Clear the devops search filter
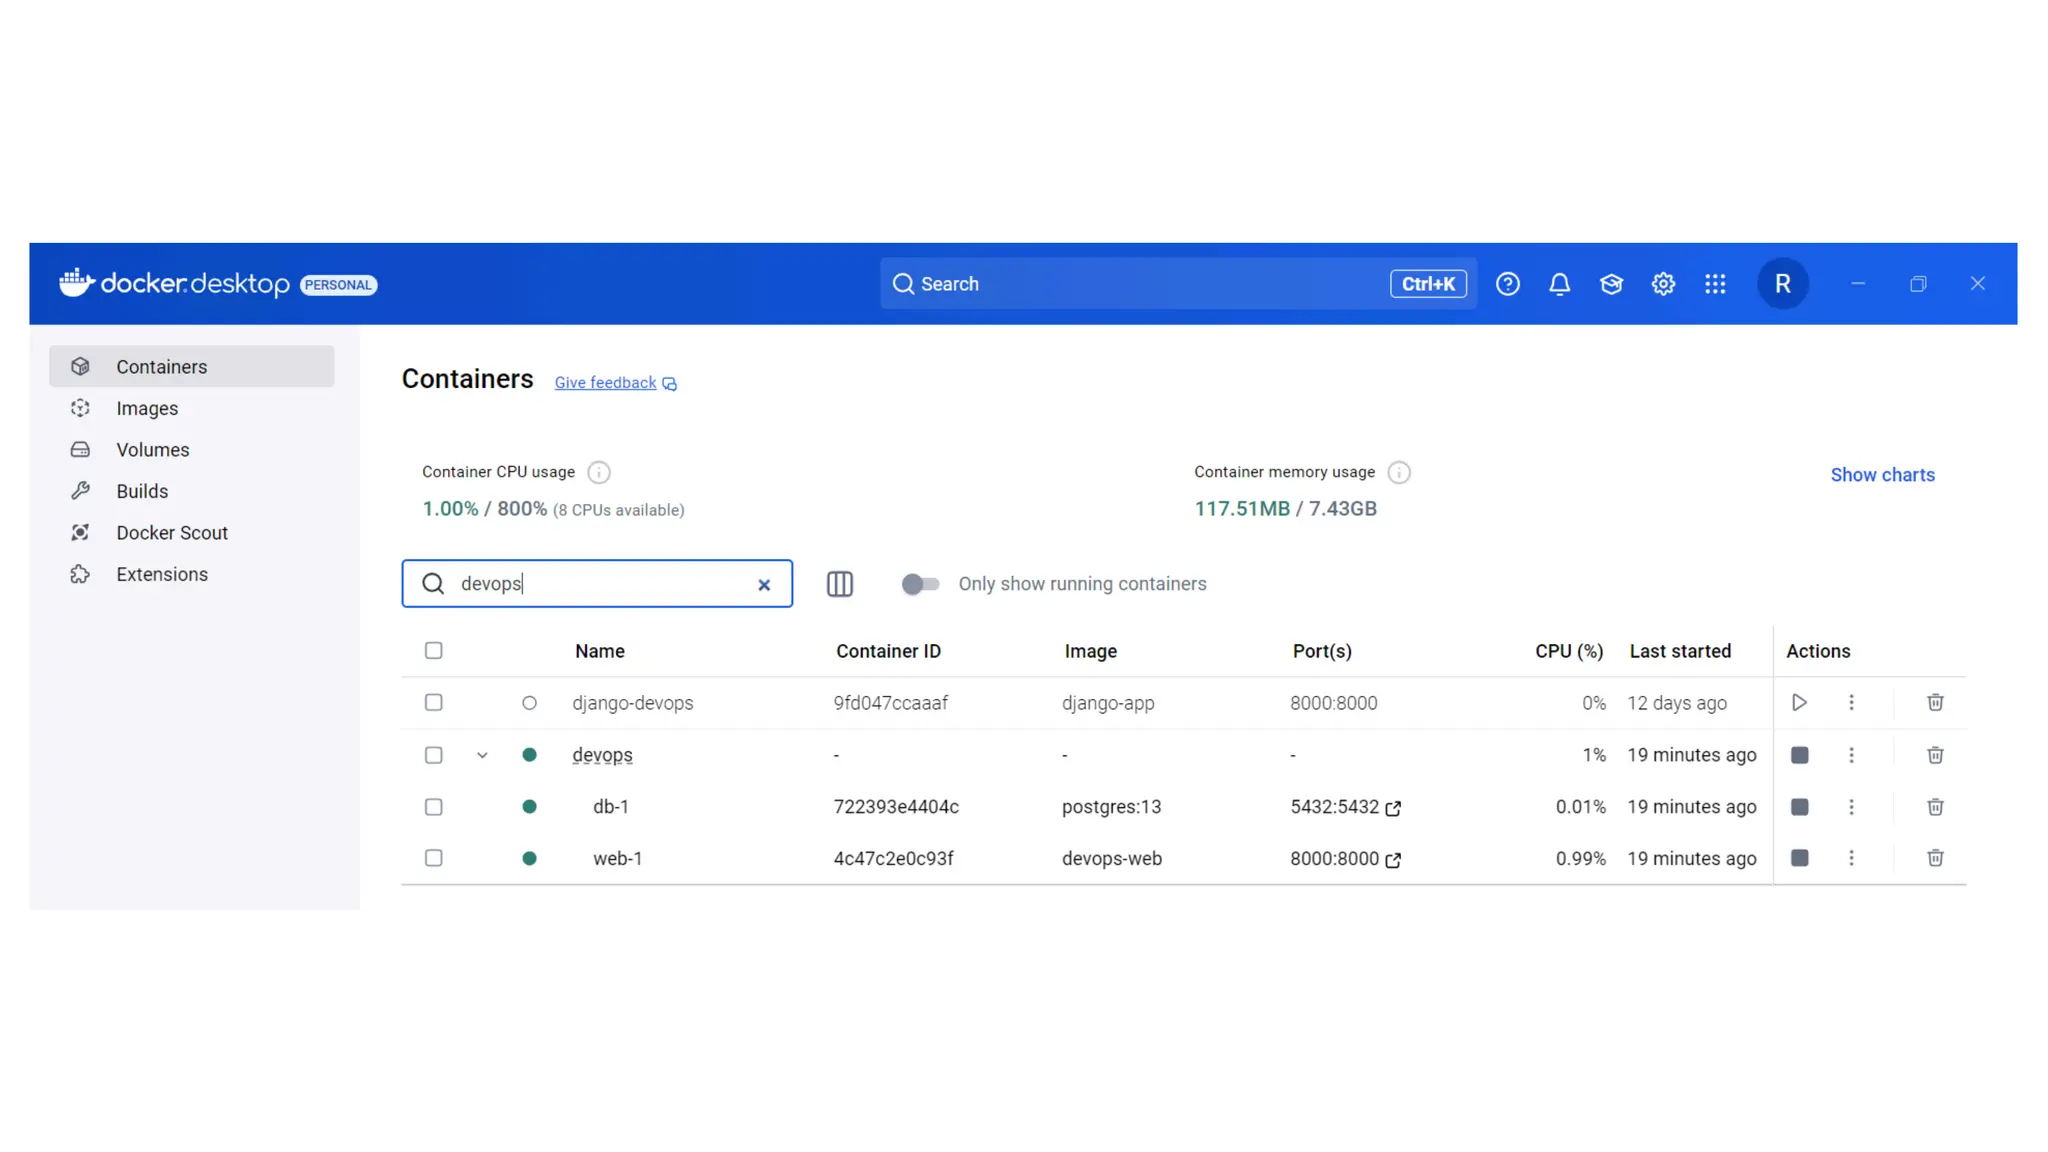This screenshot has height=1152, width=2048. (x=764, y=585)
